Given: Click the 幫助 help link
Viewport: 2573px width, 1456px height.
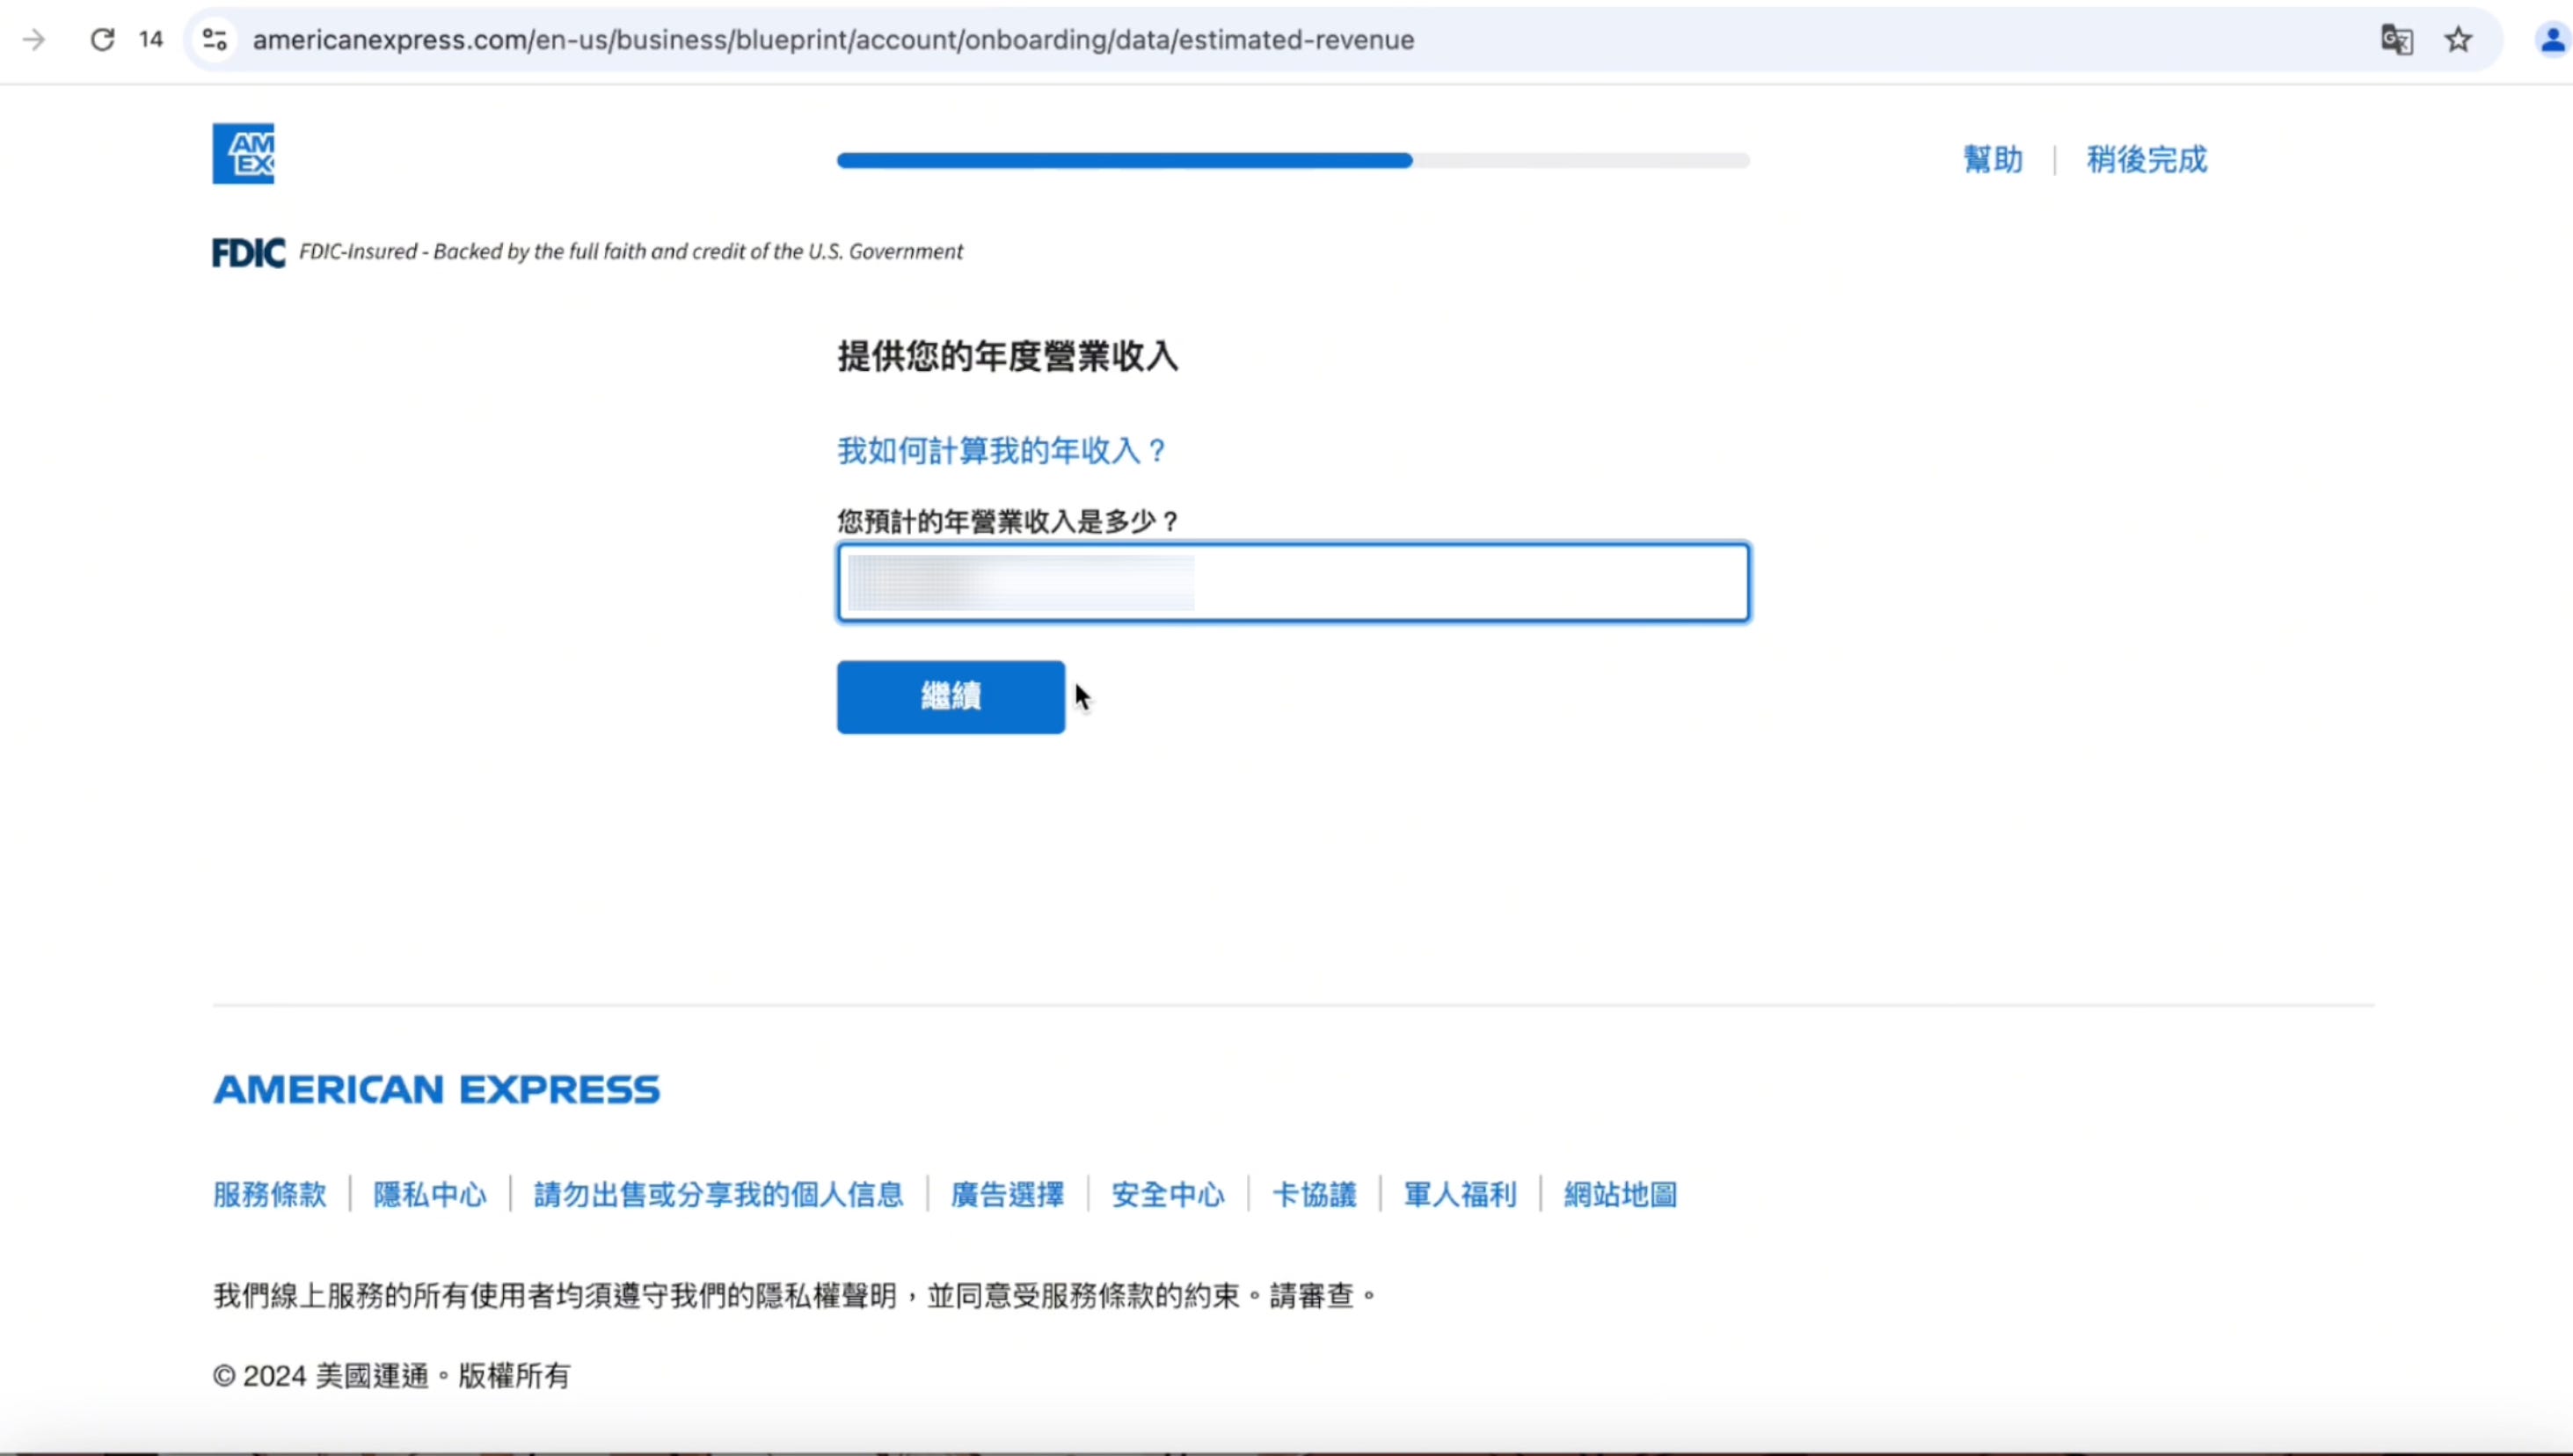Looking at the screenshot, I should [x=1992, y=160].
